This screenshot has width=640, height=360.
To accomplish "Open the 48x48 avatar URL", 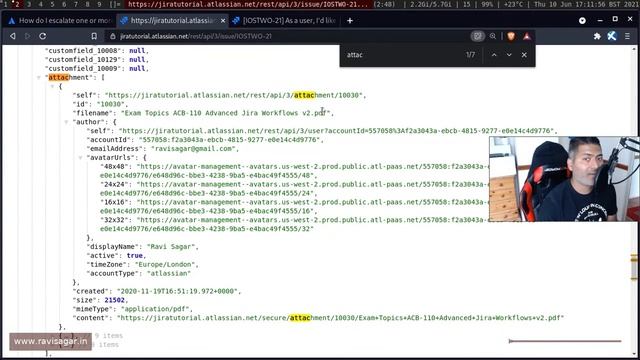I will [294, 171].
